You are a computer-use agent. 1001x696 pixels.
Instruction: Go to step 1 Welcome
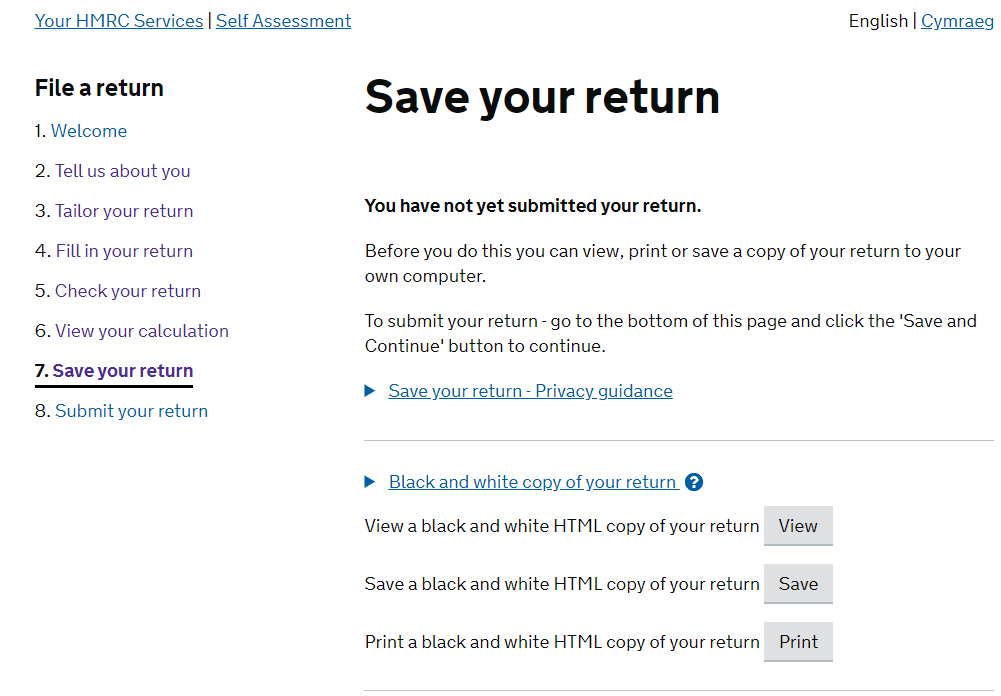[89, 131]
